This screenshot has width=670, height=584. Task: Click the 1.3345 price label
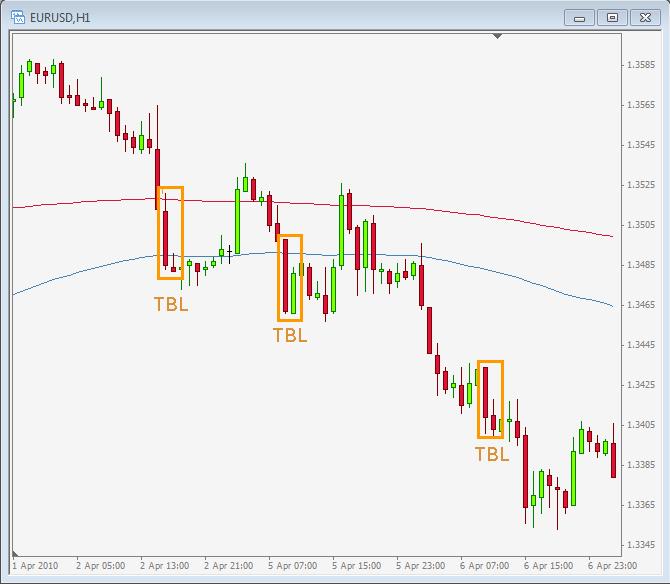tap(641, 545)
